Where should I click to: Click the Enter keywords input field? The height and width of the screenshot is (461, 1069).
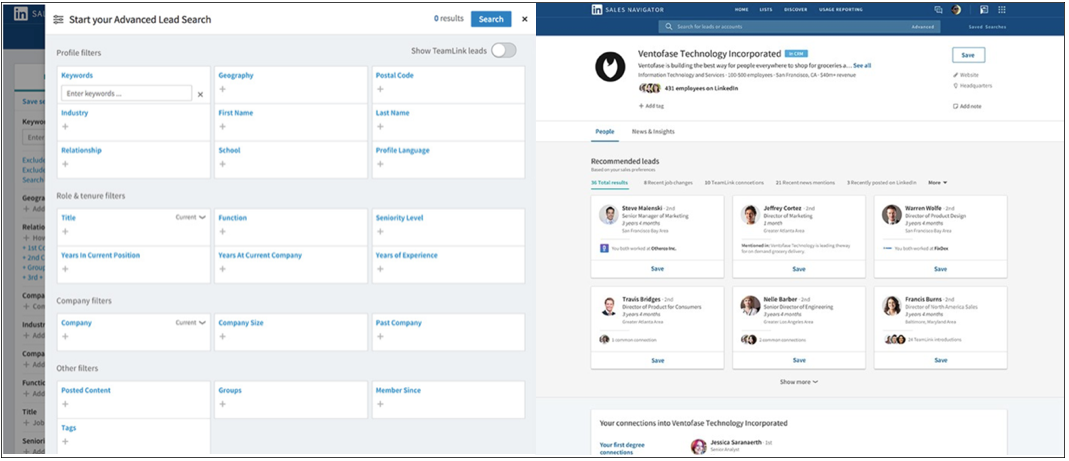click(126, 93)
